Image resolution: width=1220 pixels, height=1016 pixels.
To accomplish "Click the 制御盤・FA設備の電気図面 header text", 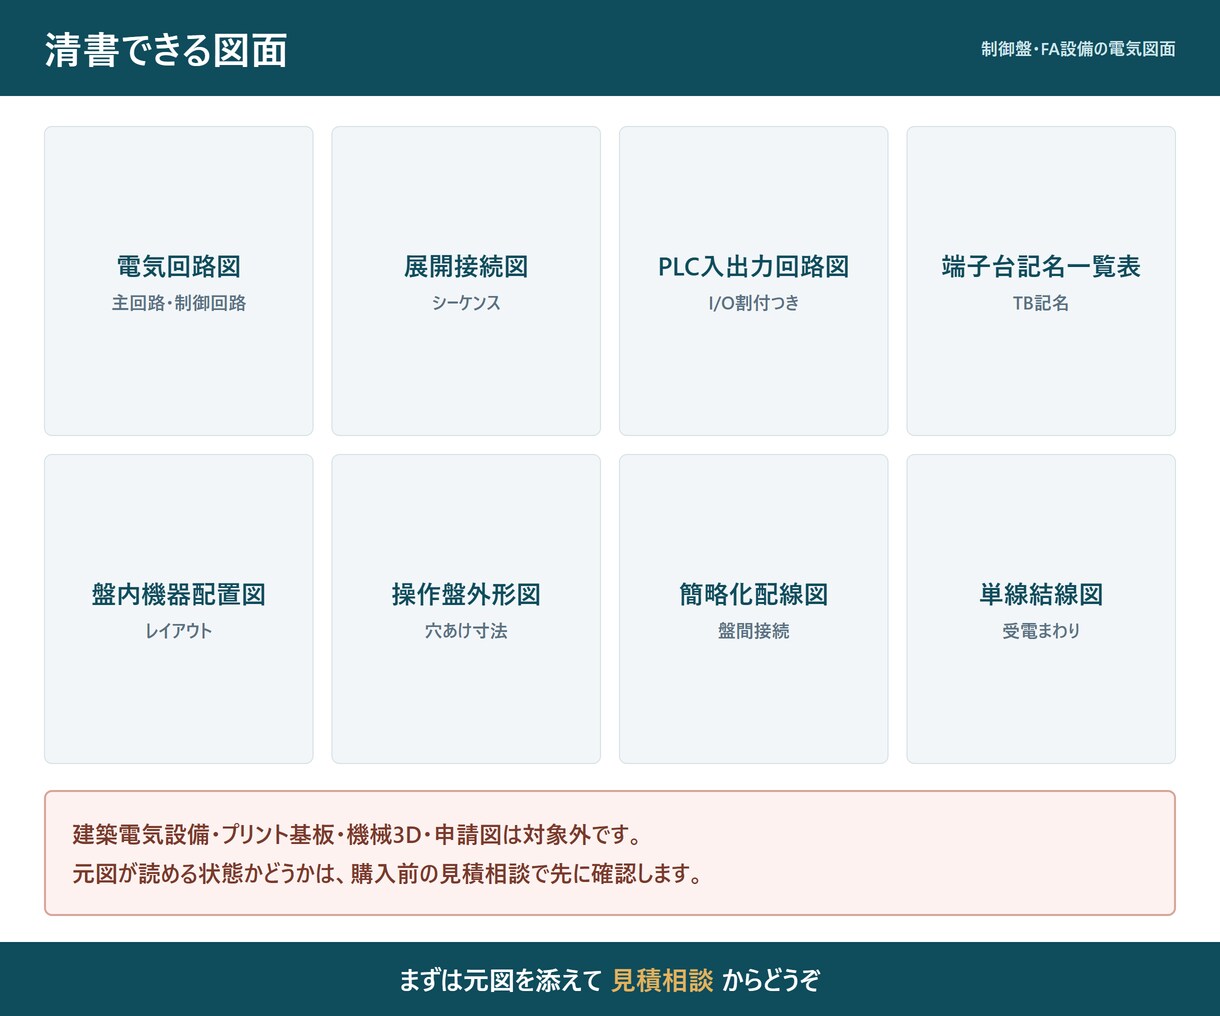I will click(1078, 49).
